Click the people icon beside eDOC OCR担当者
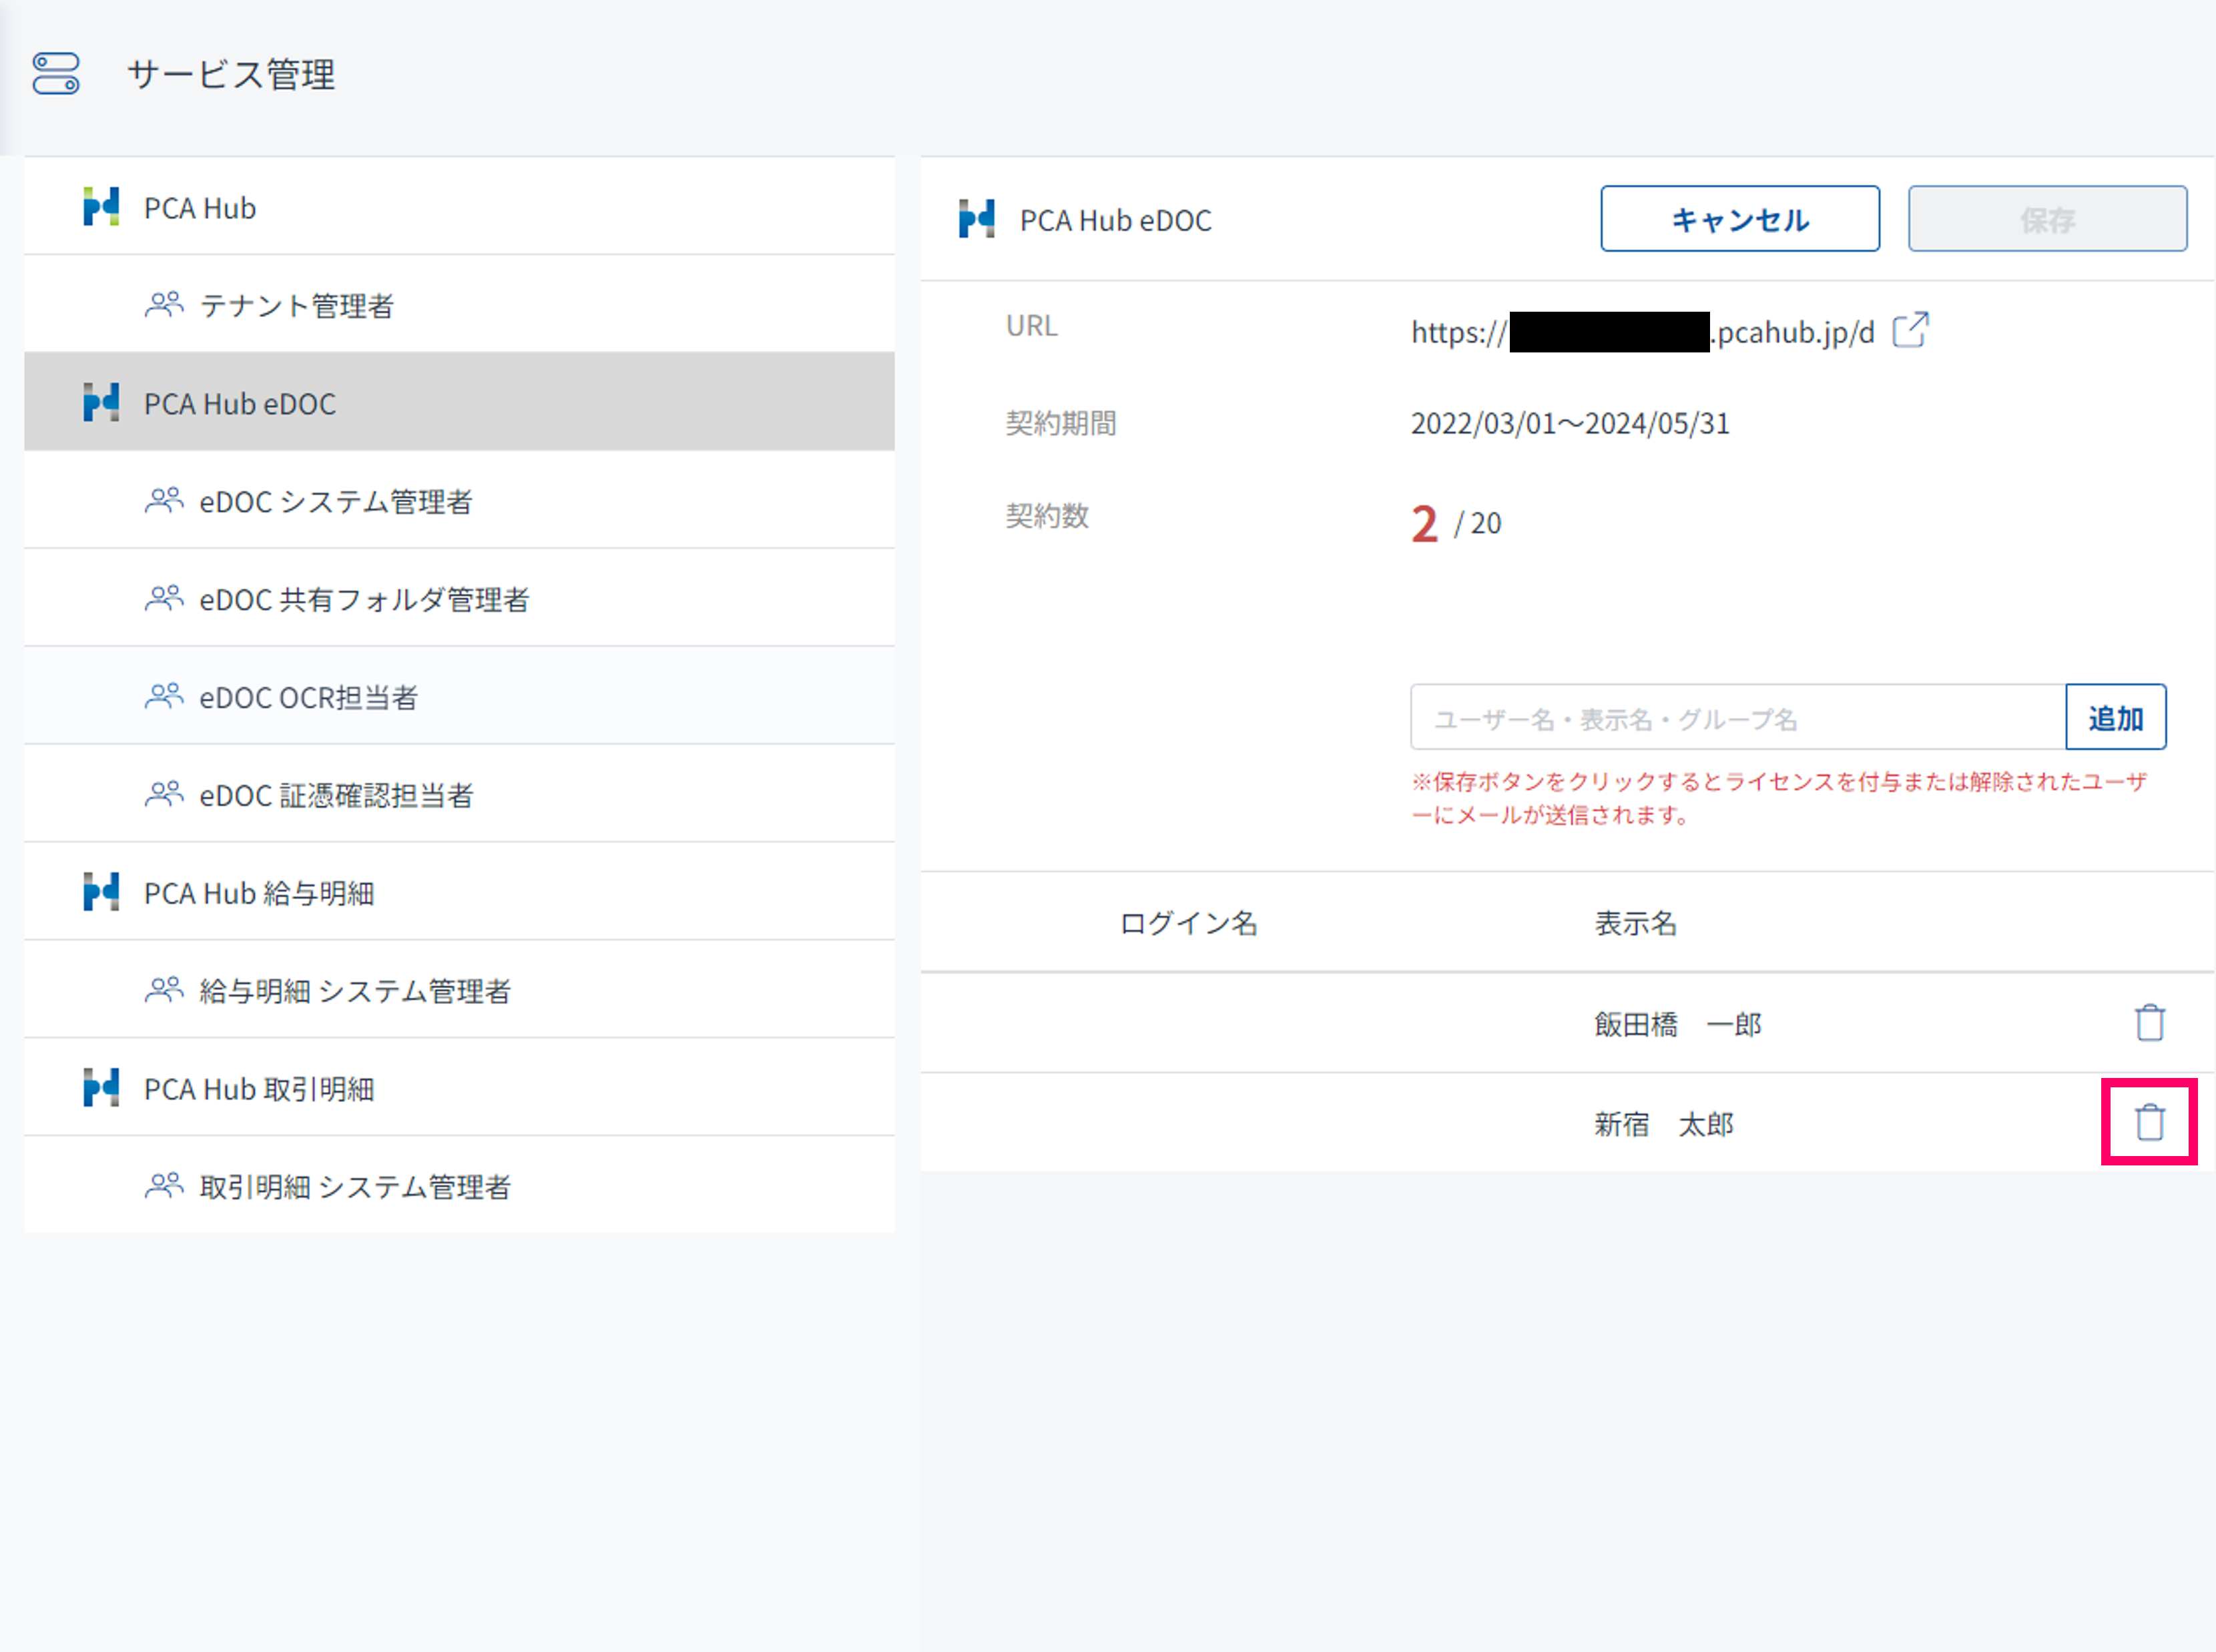2216x1652 pixels. click(x=164, y=696)
